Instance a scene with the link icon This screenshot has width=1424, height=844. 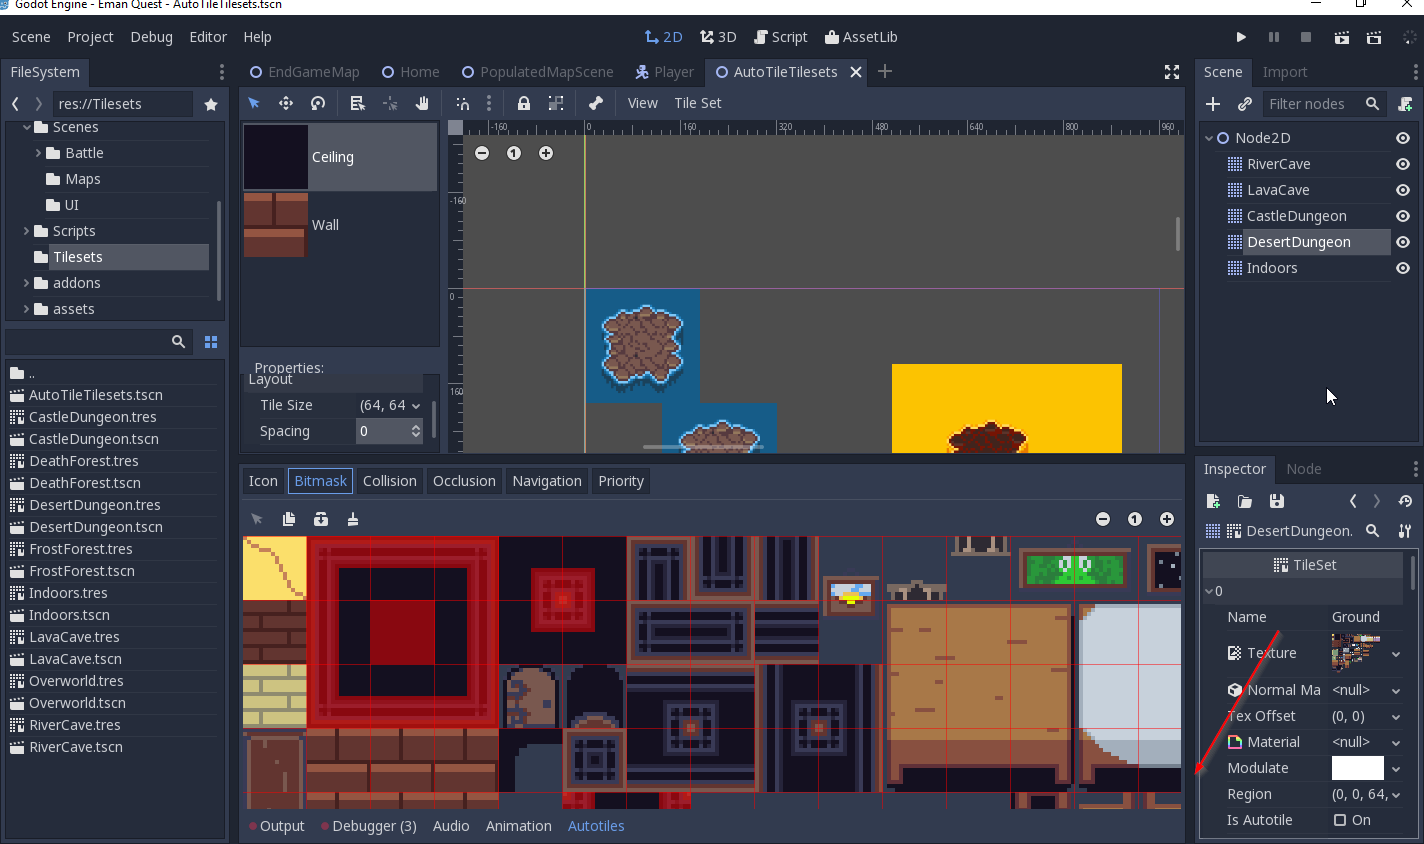click(x=1245, y=104)
